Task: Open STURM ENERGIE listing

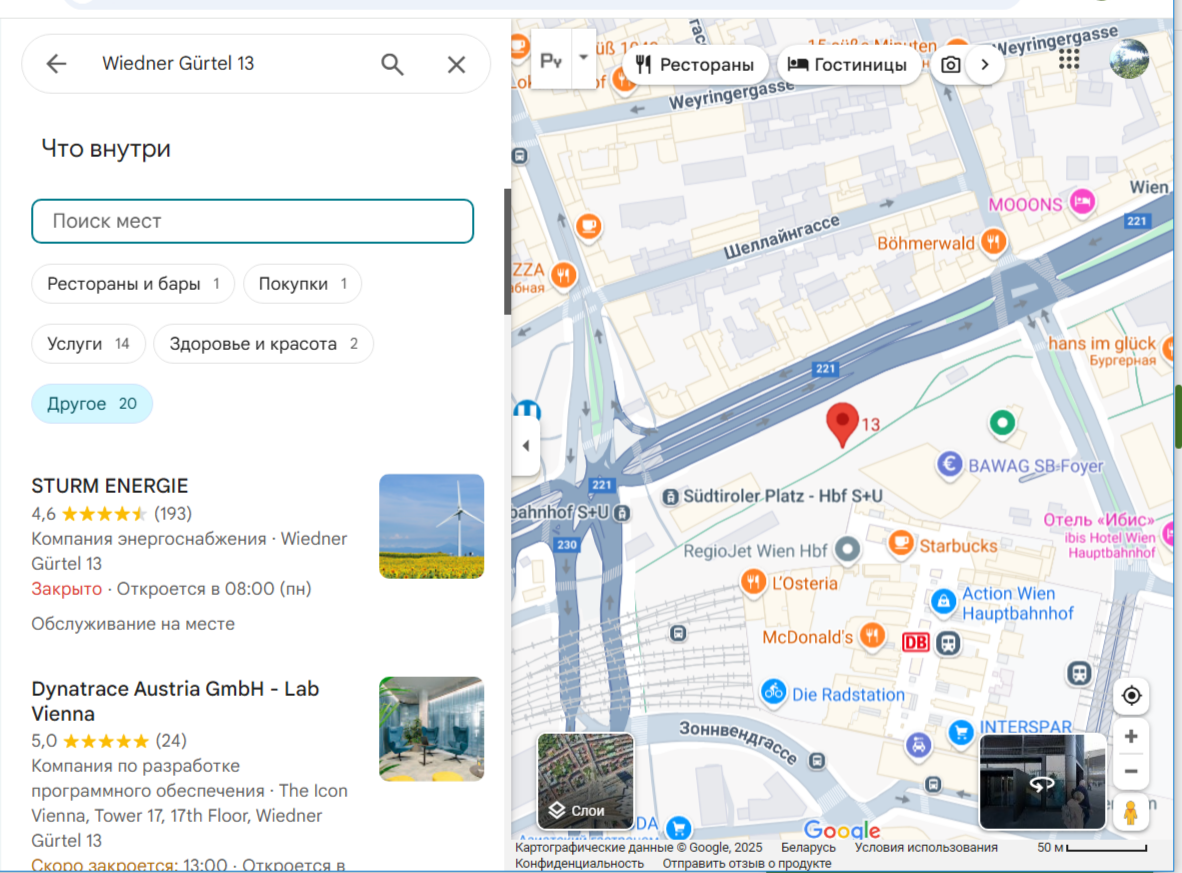Action: (109, 486)
